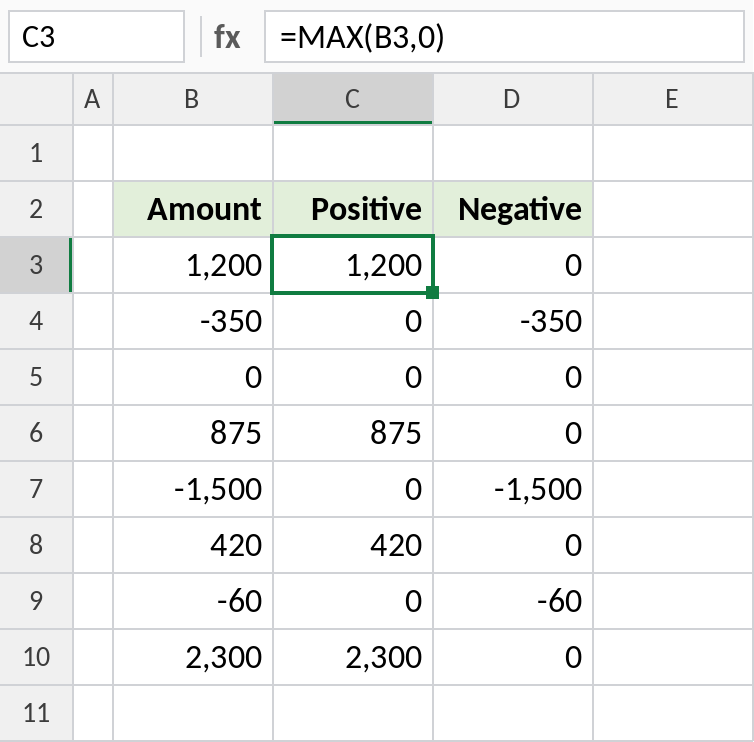The image size is (754, 742).
Task: Select row 5 header
Action: (x=36, y=377)
